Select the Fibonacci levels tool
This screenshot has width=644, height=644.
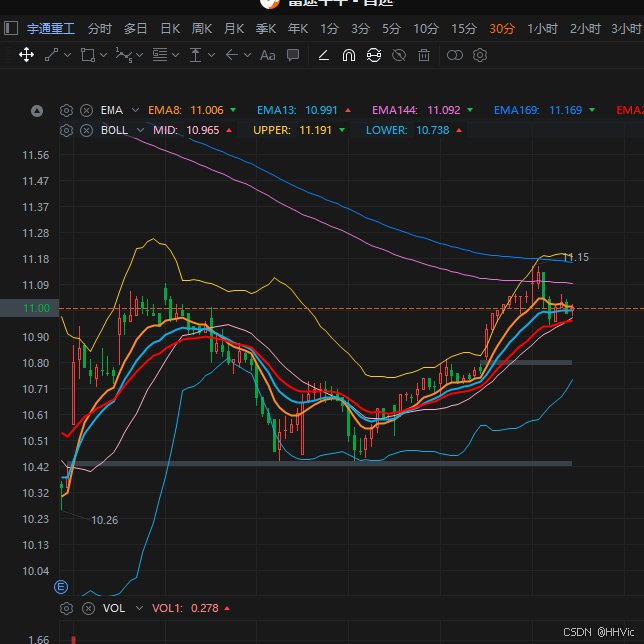click(160, 55)
